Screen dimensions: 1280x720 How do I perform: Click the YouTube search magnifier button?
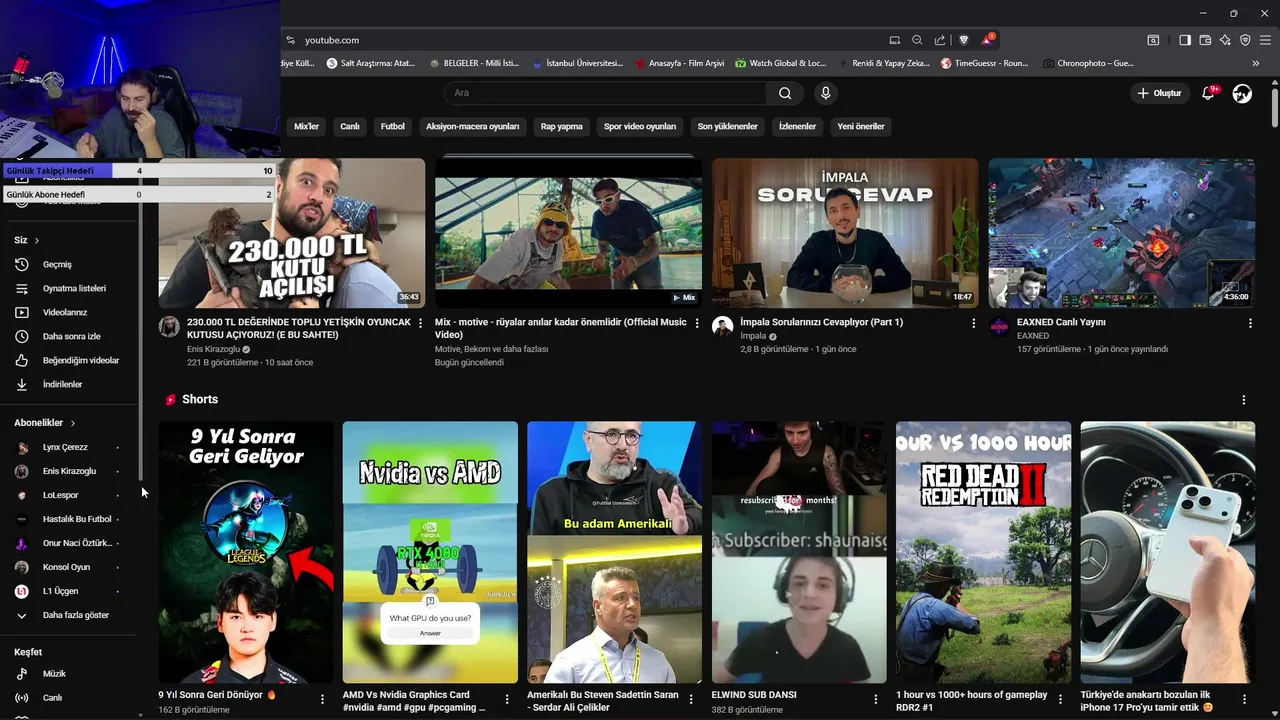(785, 93)
